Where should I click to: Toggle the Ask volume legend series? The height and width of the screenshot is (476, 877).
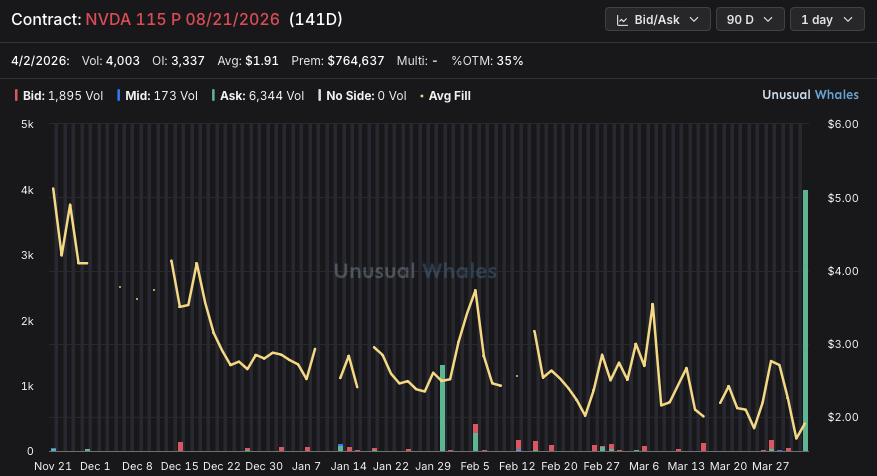258,96
